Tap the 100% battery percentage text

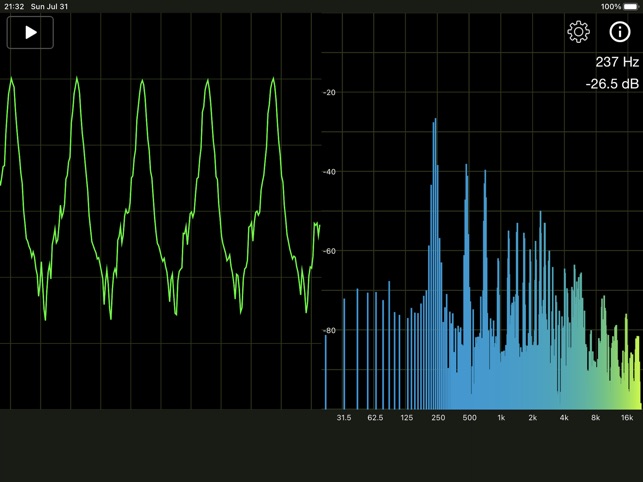tap(611, 7)
